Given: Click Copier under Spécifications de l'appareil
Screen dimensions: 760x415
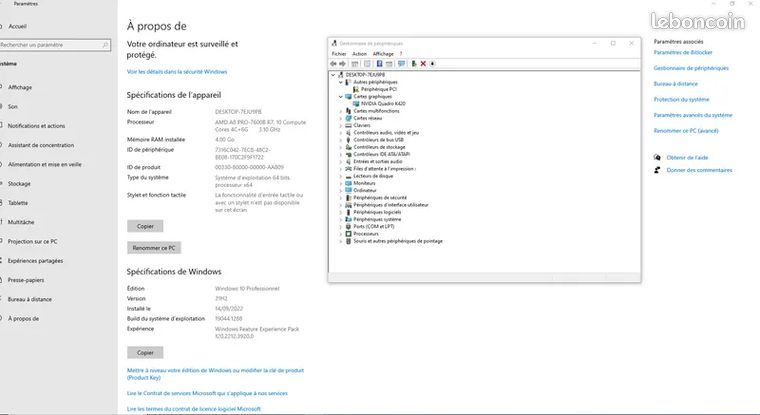Looking at the screenshot, I should [145, 226].
